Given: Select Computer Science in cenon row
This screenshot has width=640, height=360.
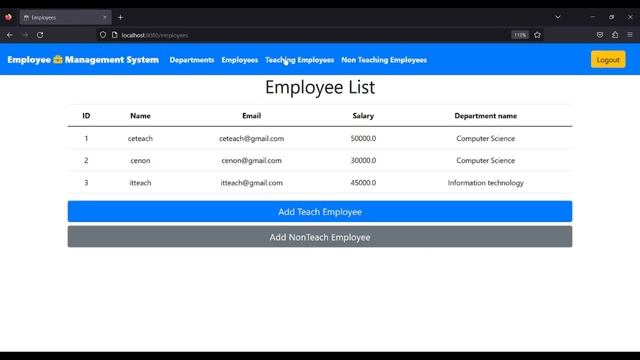Looking at the screenshot, I should coord(486,160).
